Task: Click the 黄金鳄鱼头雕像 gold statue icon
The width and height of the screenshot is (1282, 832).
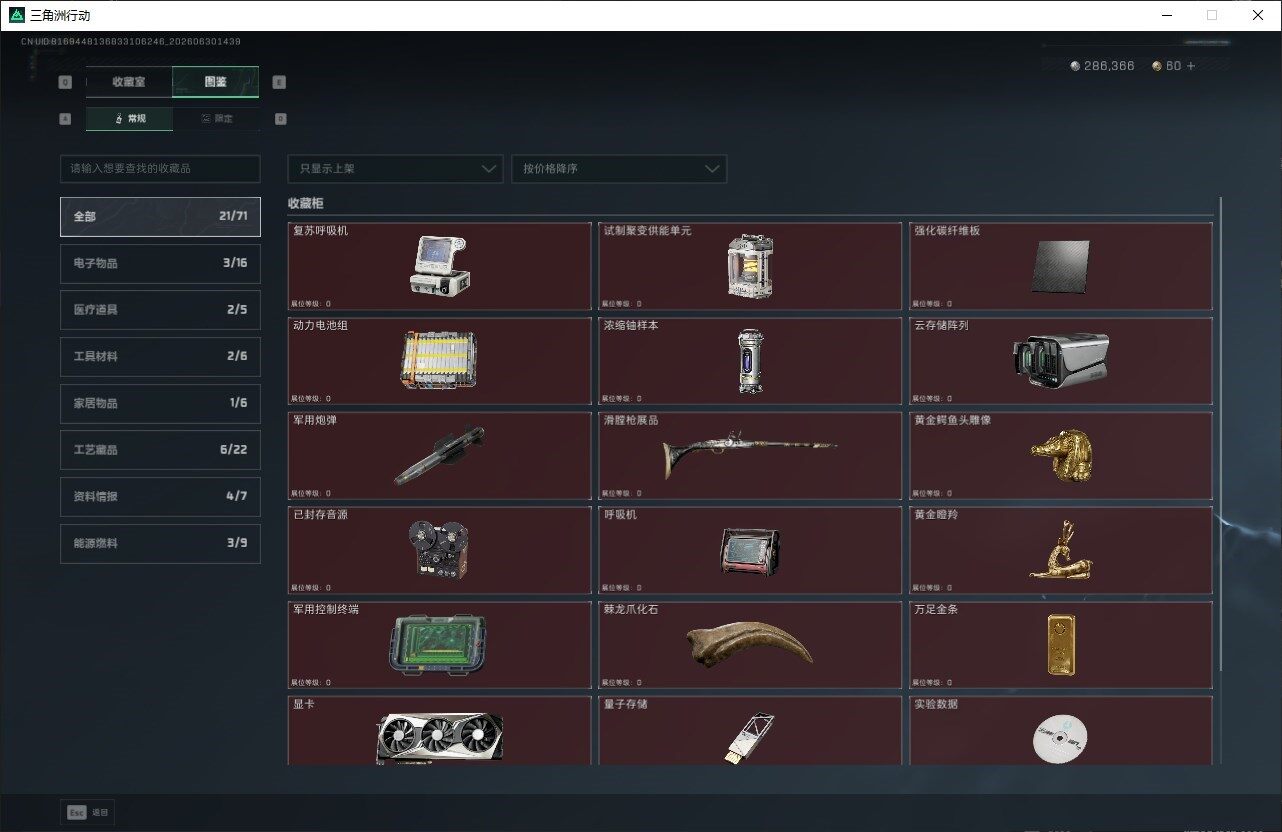Action: (1061, 454)
